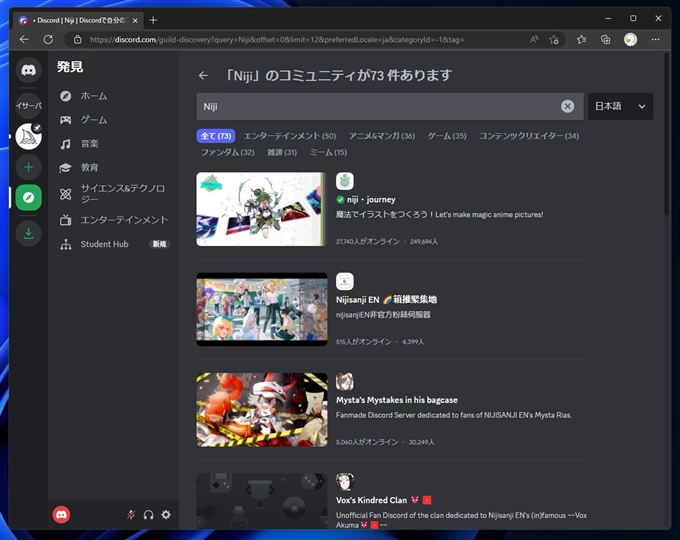This screenshot has width=680, height=540.
Task: Click the game controller sidebar icon
Action: [65, 120]
